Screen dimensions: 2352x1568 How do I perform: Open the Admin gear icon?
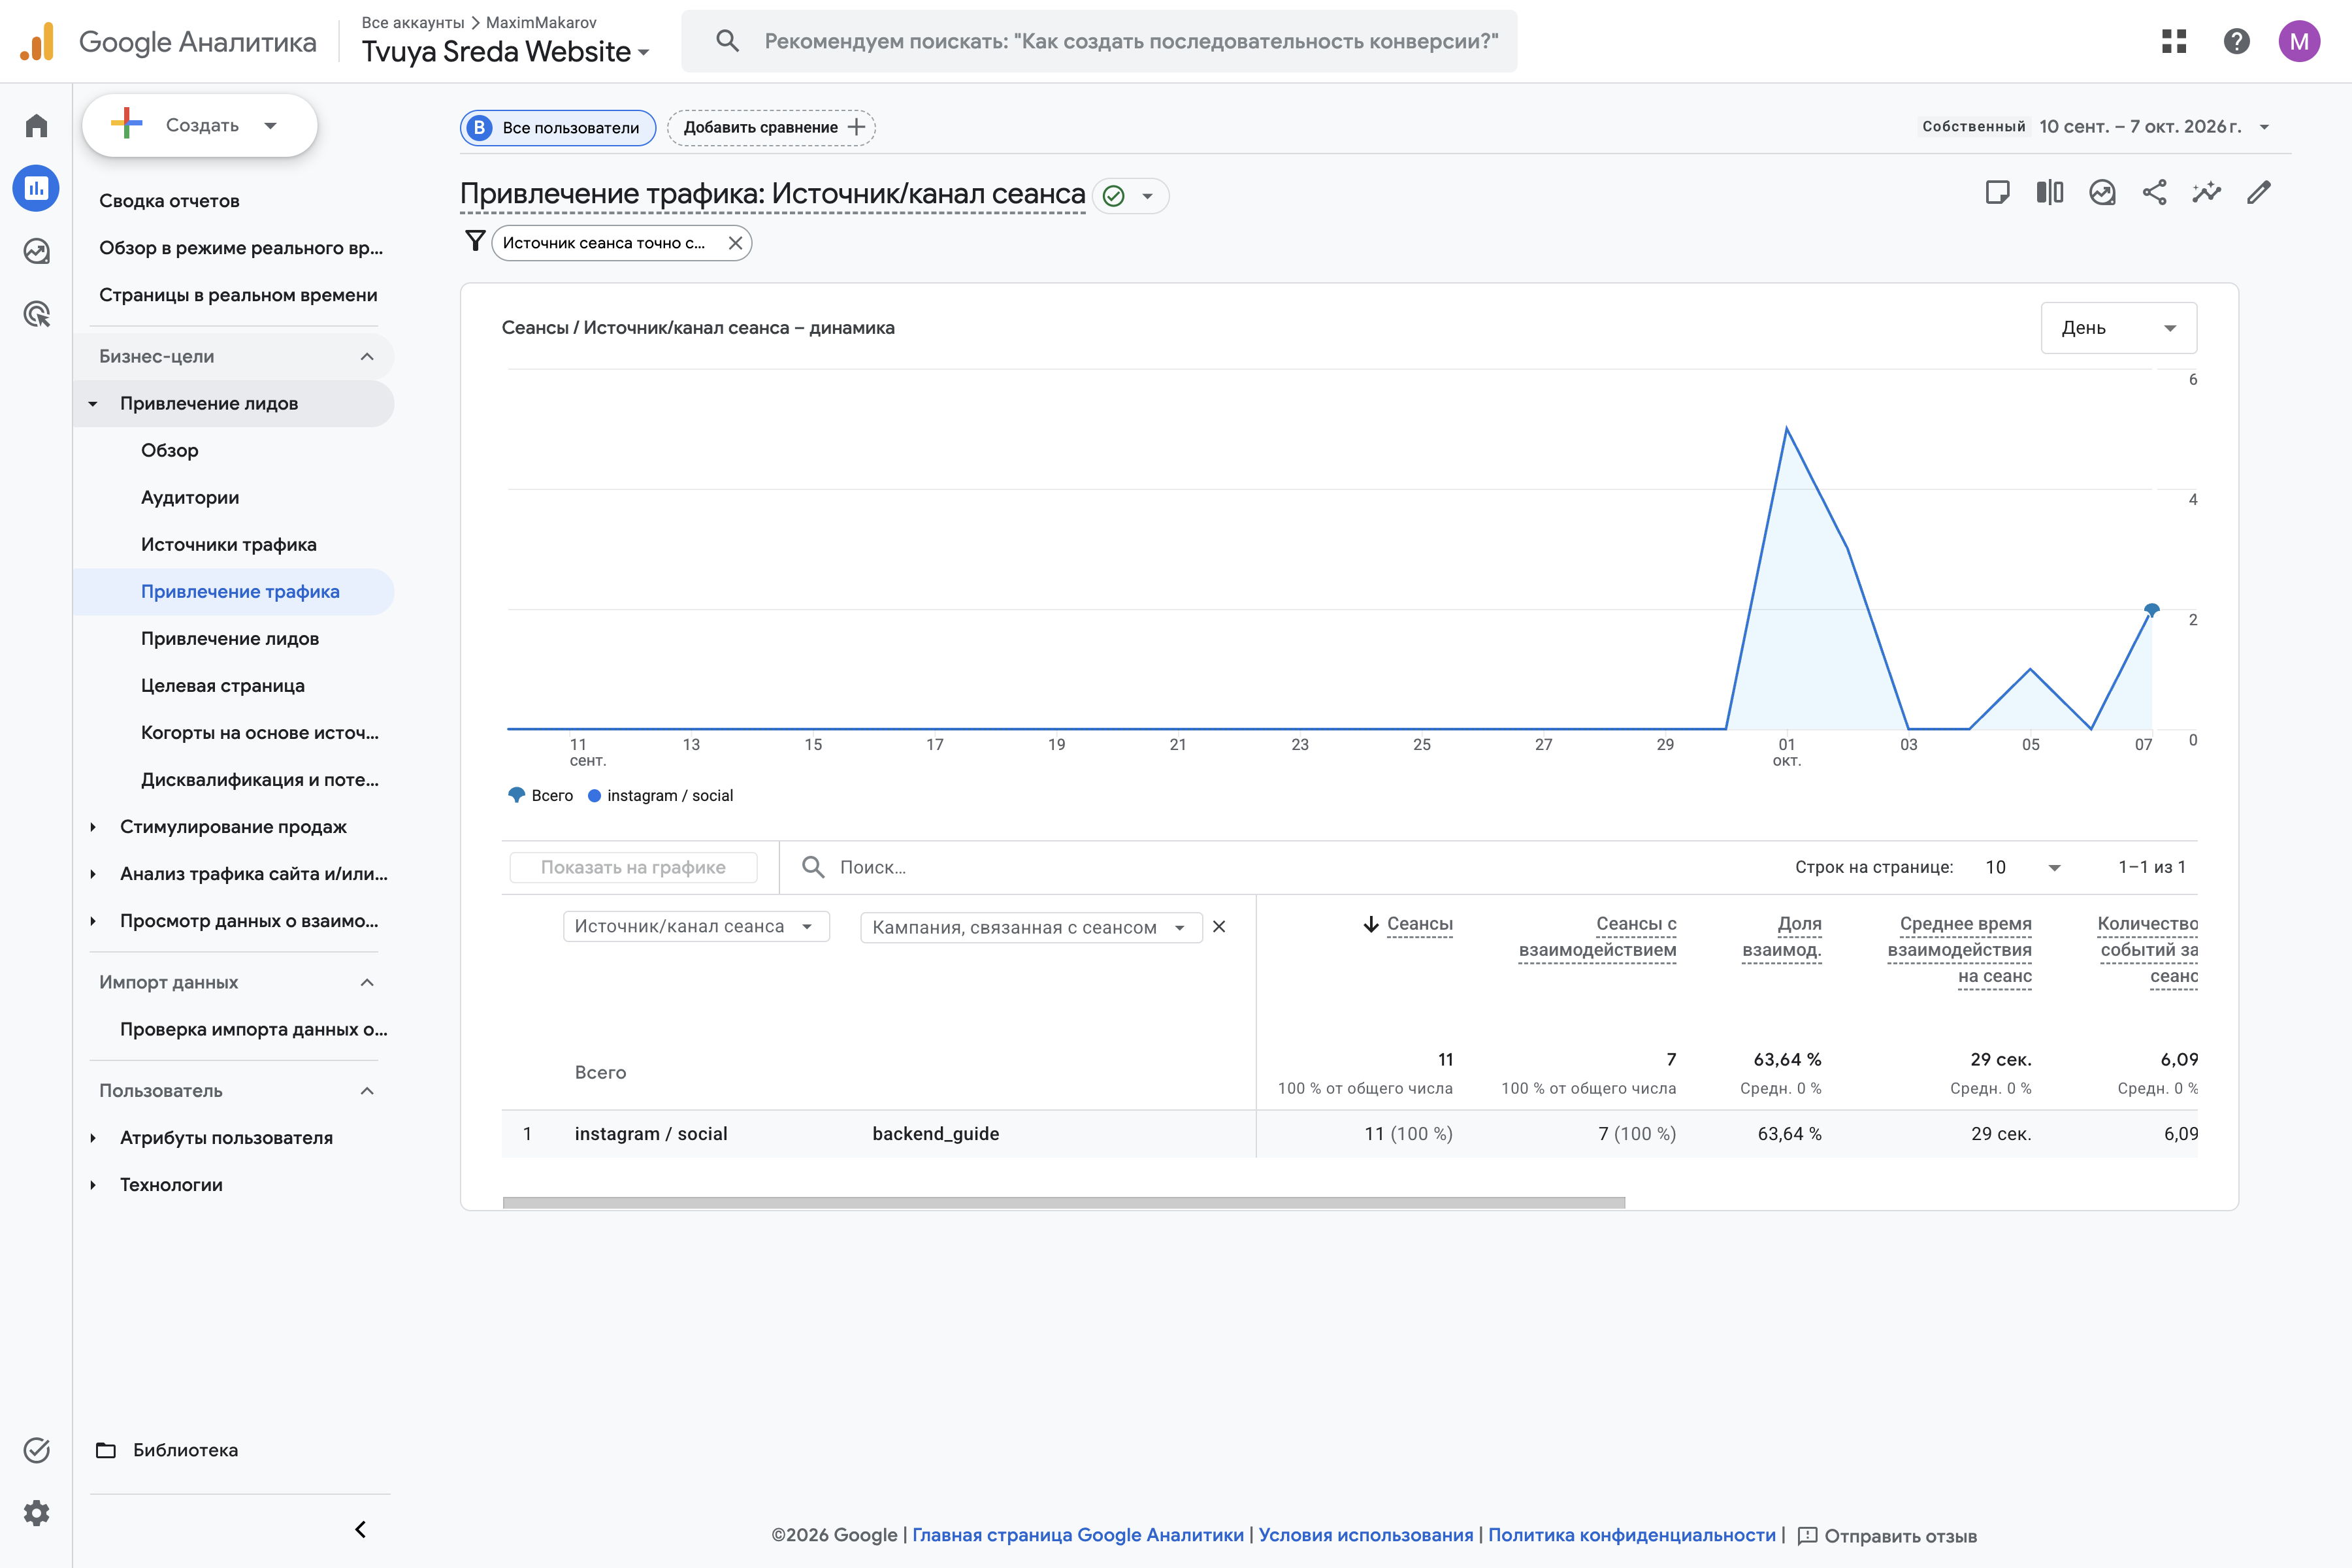[x=36, y=1513]
